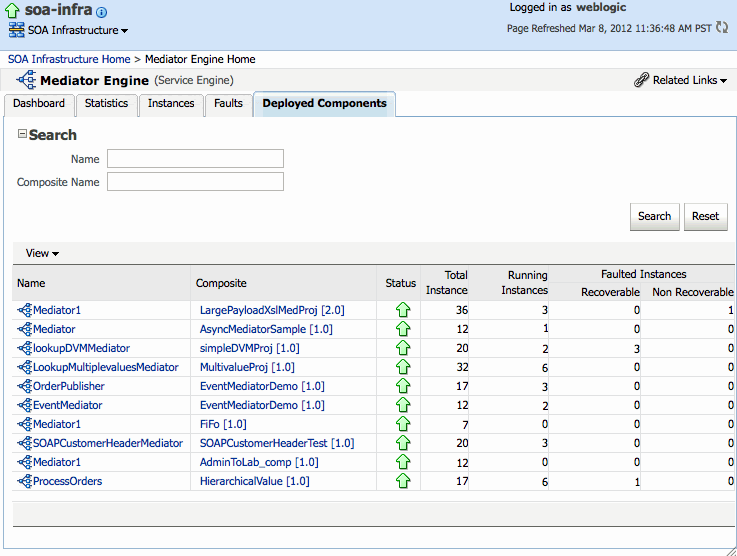Click the mediator icon beside lookupDVMMediator
Image resolution: width=737 pixels, height=556 pixels.
pos(24,348)
